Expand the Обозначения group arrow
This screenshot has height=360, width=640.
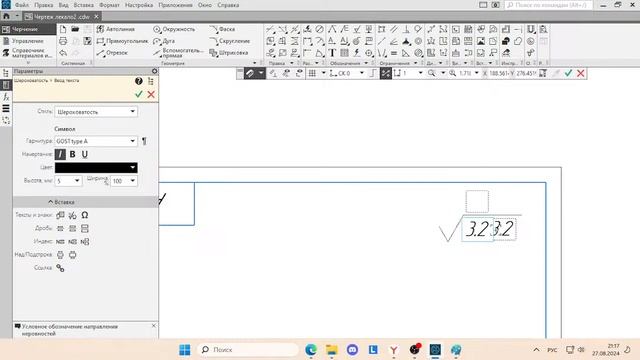(x=366, y=63)
